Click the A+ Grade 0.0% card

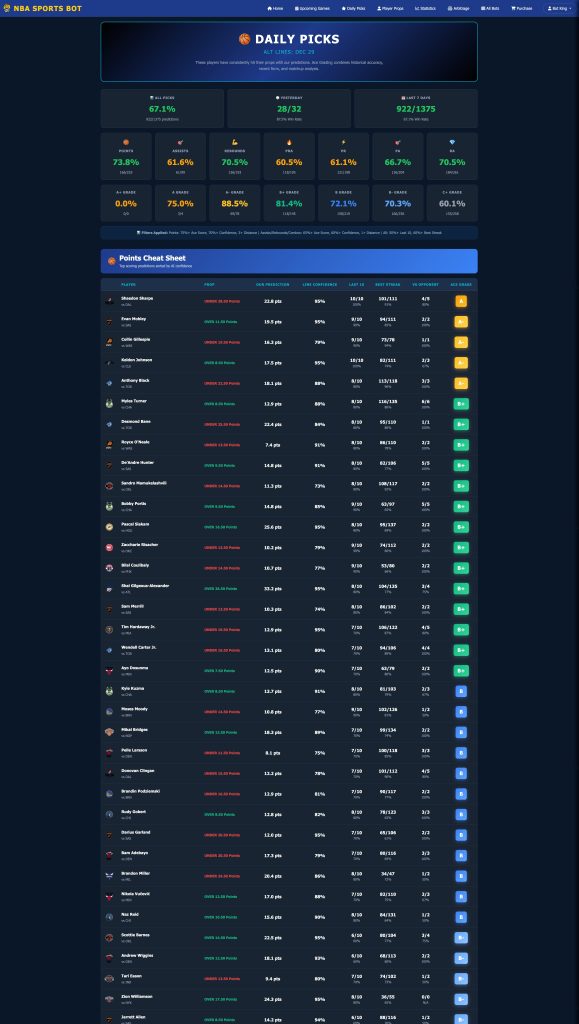[126, 203]
